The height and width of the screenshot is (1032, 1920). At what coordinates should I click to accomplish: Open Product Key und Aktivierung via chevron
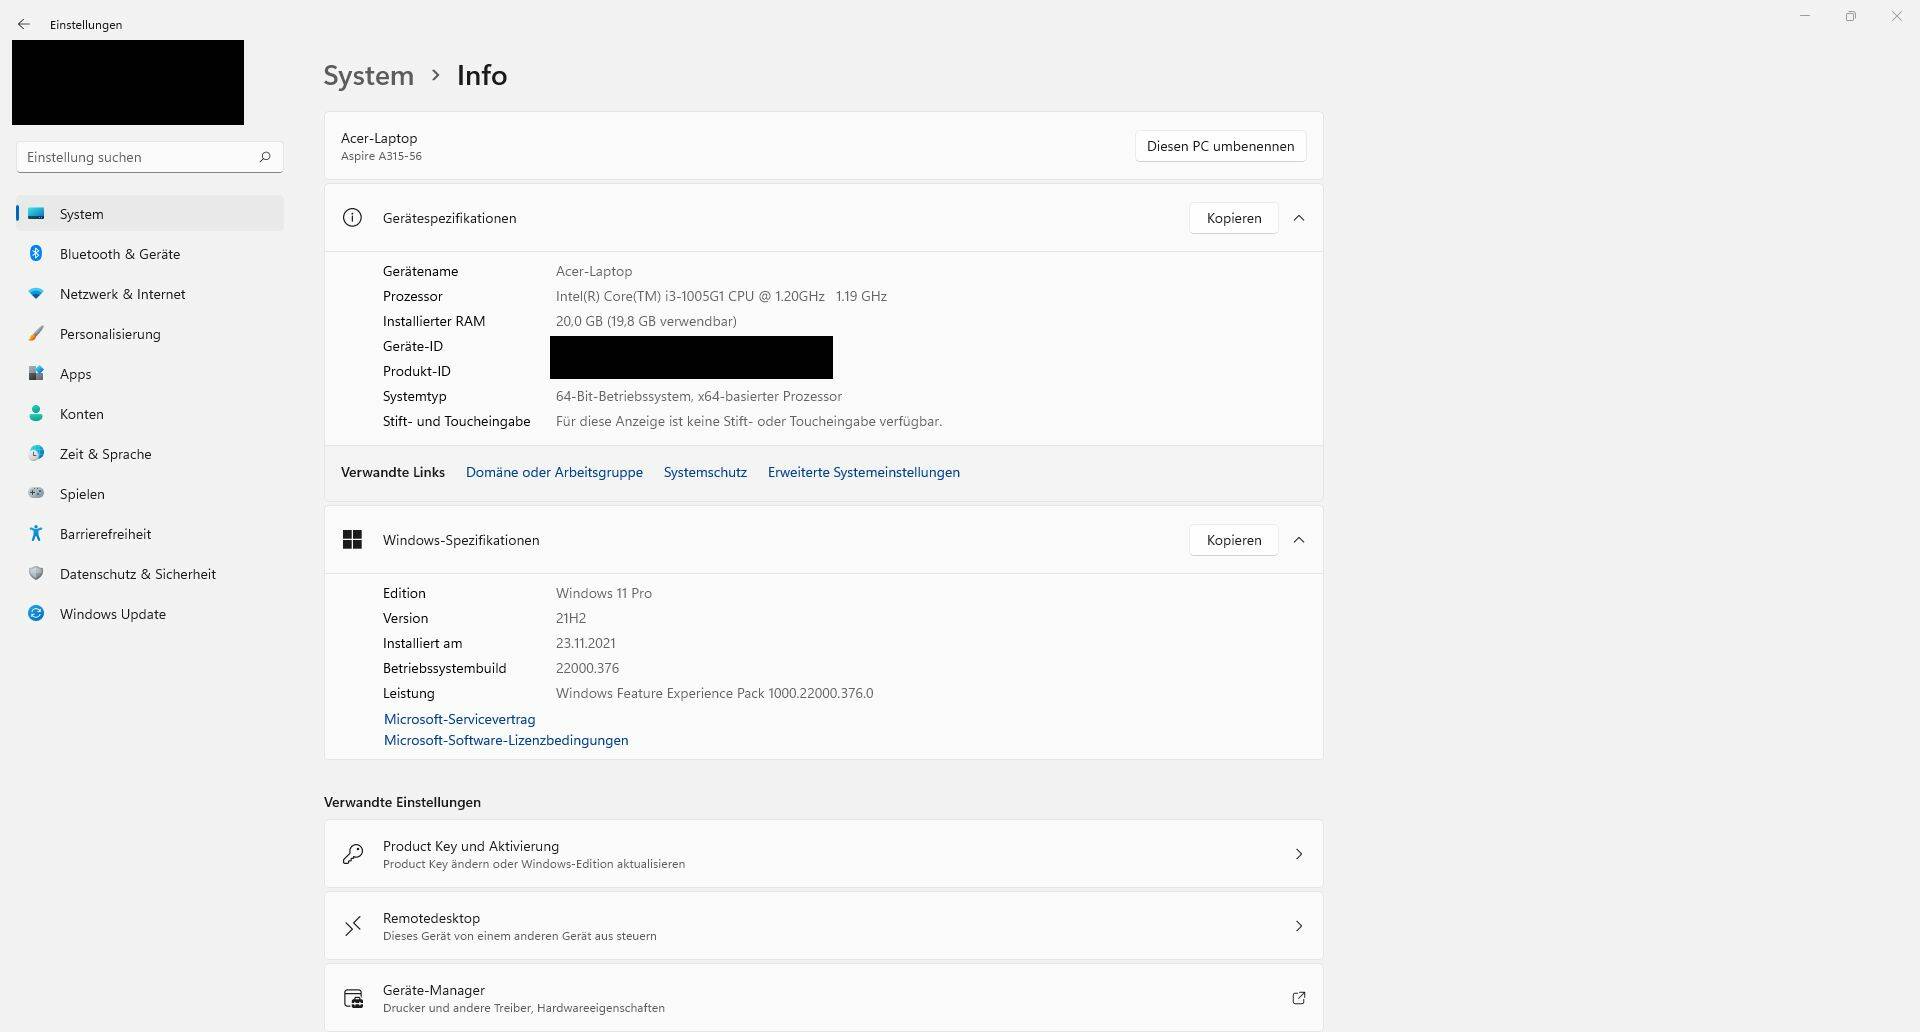point(1299,854)
